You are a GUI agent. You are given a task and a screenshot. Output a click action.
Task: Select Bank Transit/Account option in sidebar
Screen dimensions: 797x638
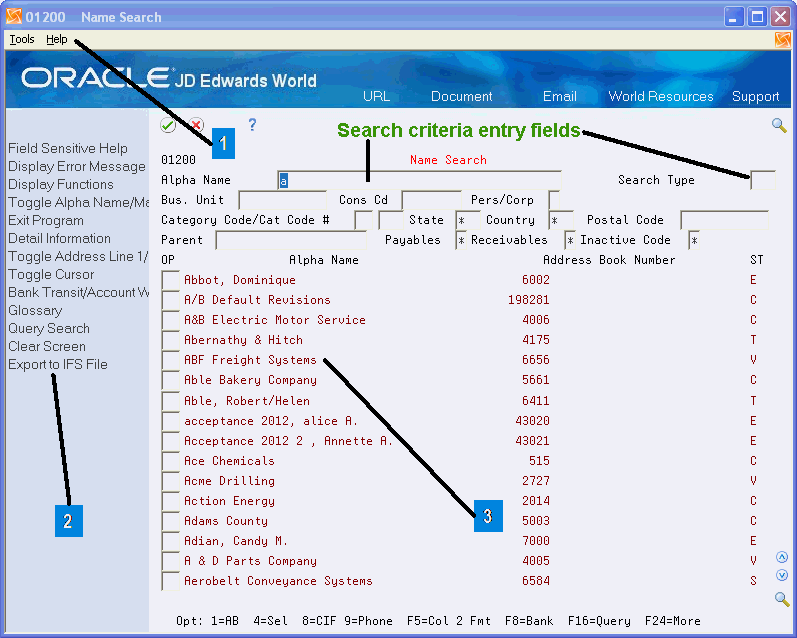click(x=78, y=292)
